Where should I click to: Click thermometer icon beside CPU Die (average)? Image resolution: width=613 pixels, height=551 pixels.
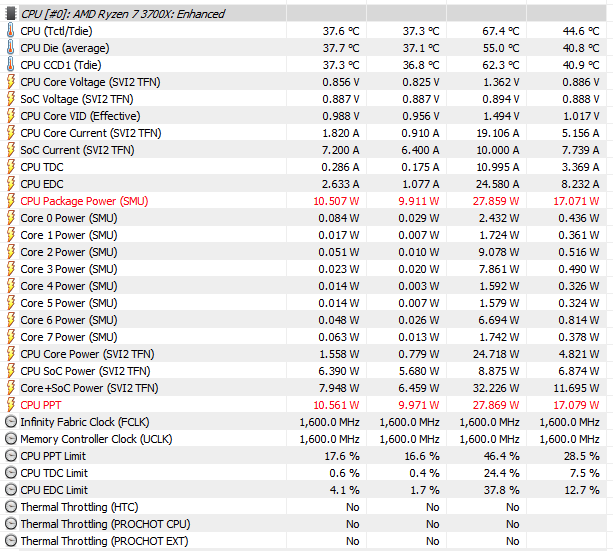click(11, 48)
